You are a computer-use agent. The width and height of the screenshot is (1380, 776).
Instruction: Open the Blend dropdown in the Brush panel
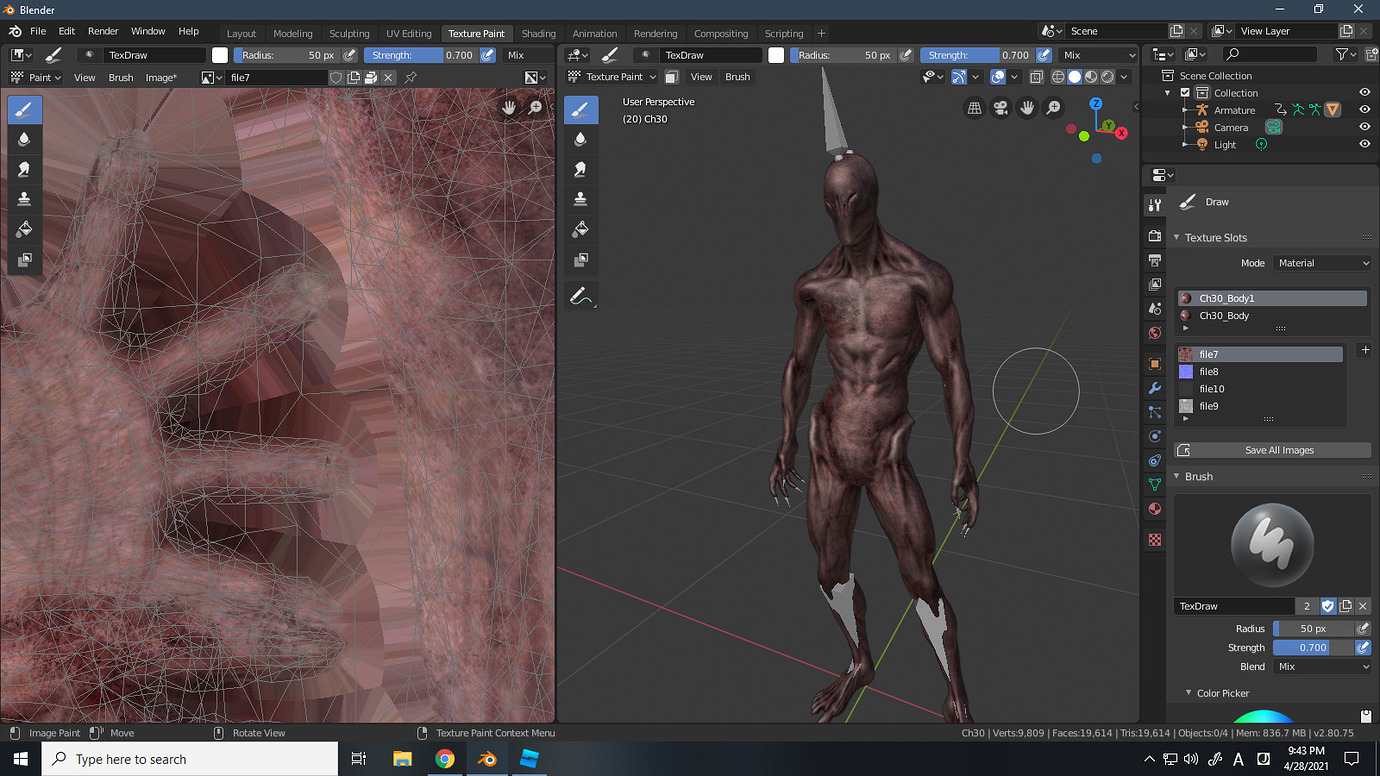coord(1322,666)
